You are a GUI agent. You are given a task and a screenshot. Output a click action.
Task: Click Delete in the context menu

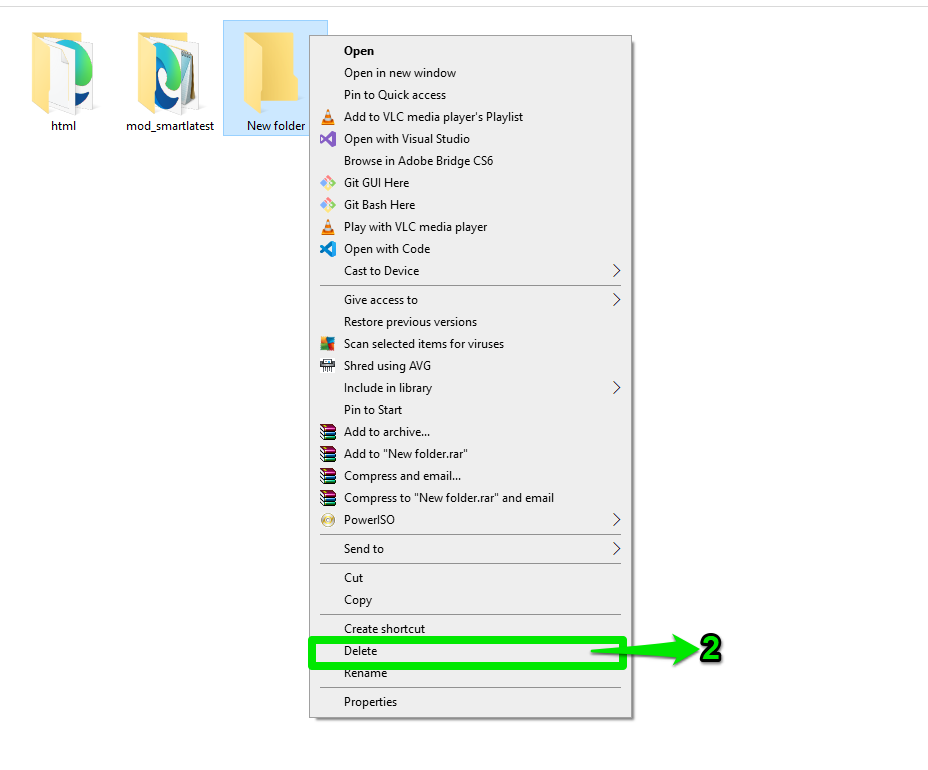click(x=471, y=651)
